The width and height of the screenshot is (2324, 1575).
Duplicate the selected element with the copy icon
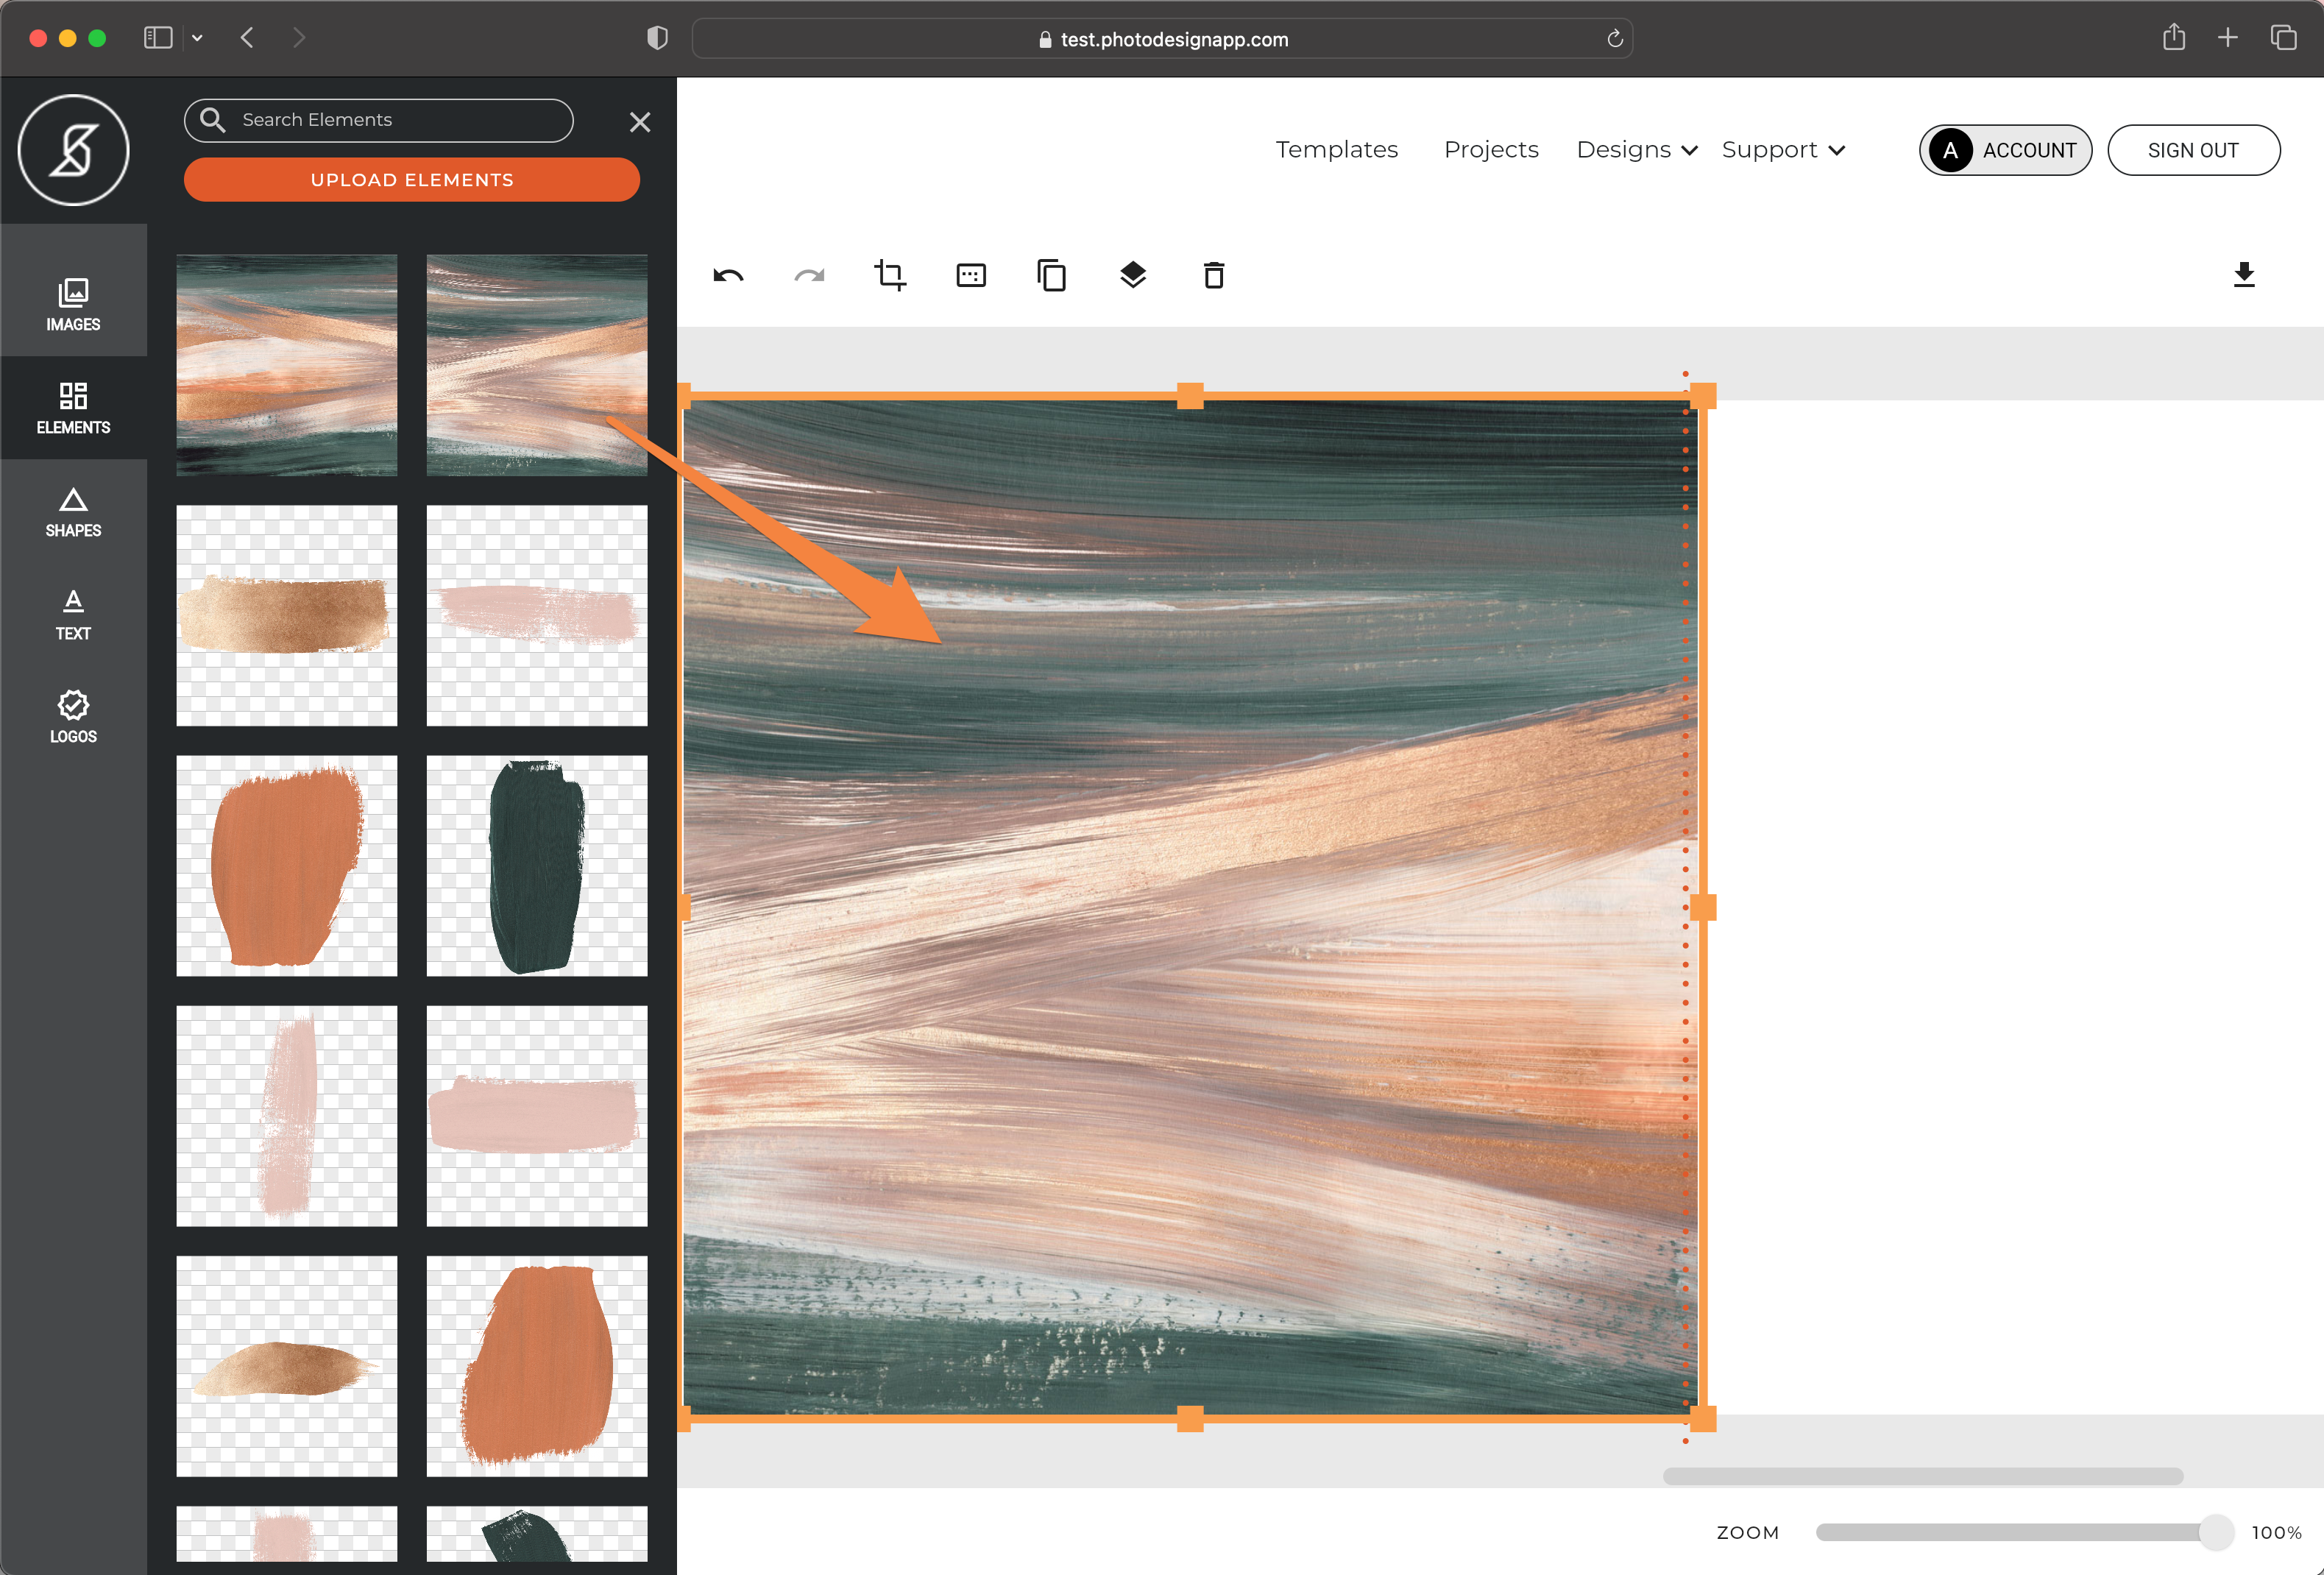1052,275
